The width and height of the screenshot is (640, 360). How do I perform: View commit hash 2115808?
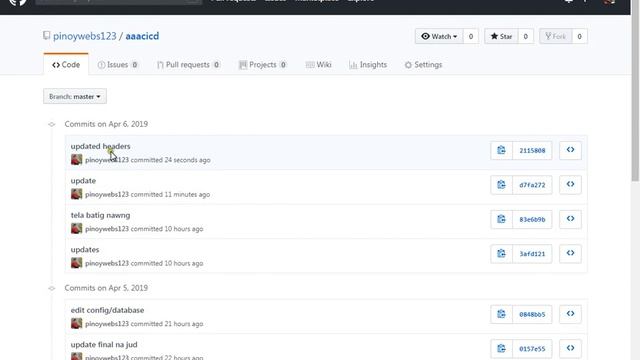pyautogui.click(x=532, y=150)
